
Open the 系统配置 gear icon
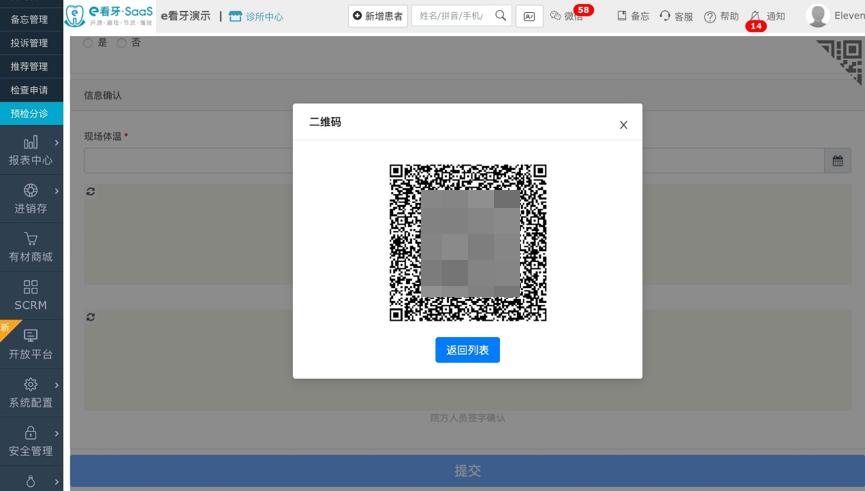click(31, 384)
